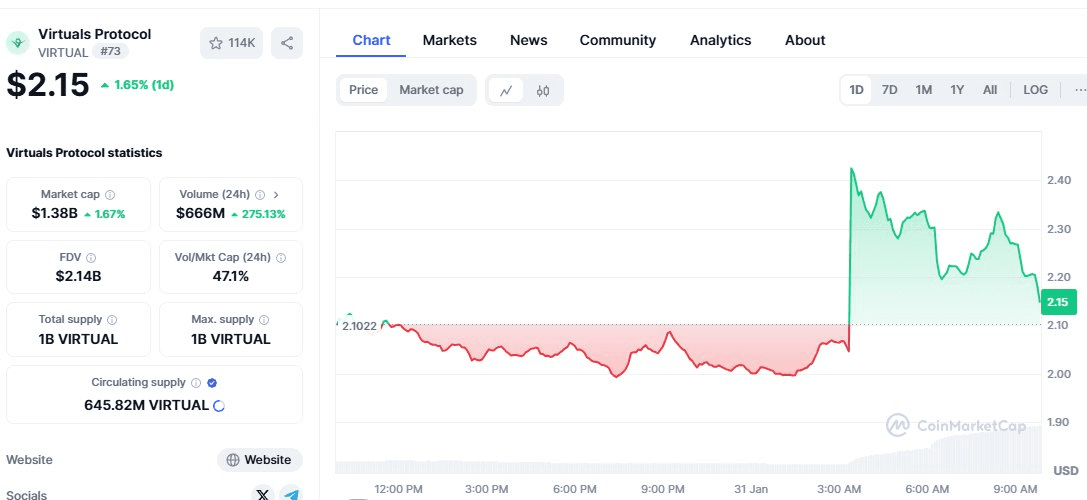
Task: Select the All time range
Action: tap(990, 90)
